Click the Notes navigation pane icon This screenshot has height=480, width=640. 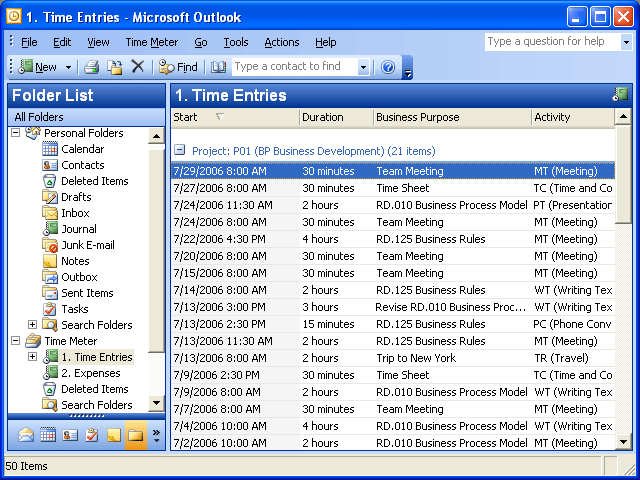[114, 436]
